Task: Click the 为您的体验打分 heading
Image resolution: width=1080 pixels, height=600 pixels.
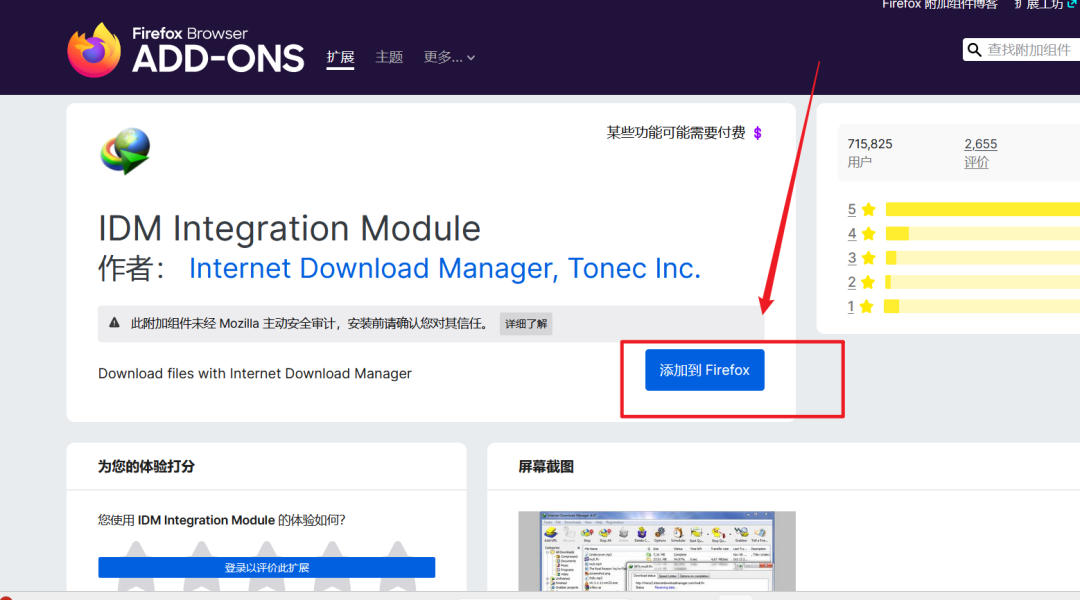Action: pos(146,466)
